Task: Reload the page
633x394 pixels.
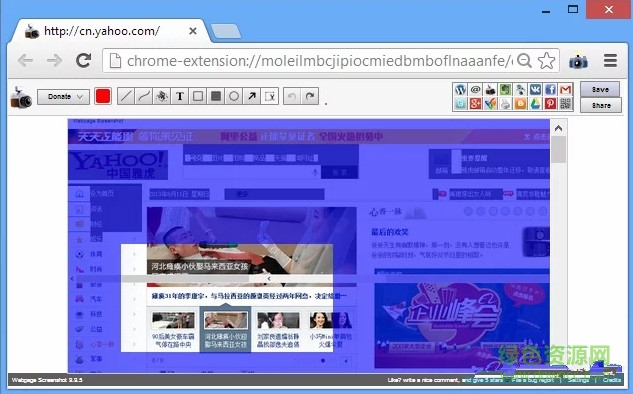Action: [84, 61]
